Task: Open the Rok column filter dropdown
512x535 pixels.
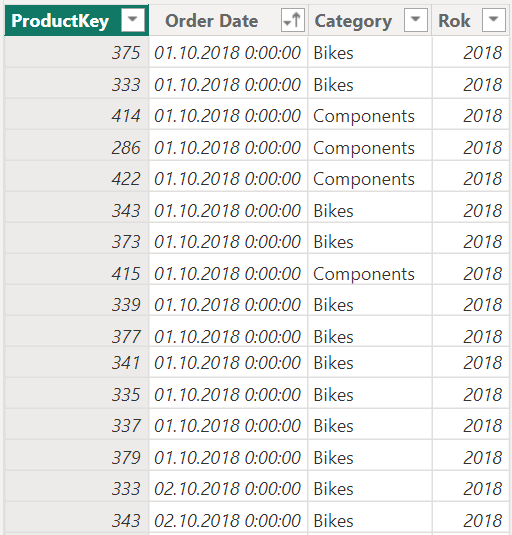Action: [x=494, y=20]
